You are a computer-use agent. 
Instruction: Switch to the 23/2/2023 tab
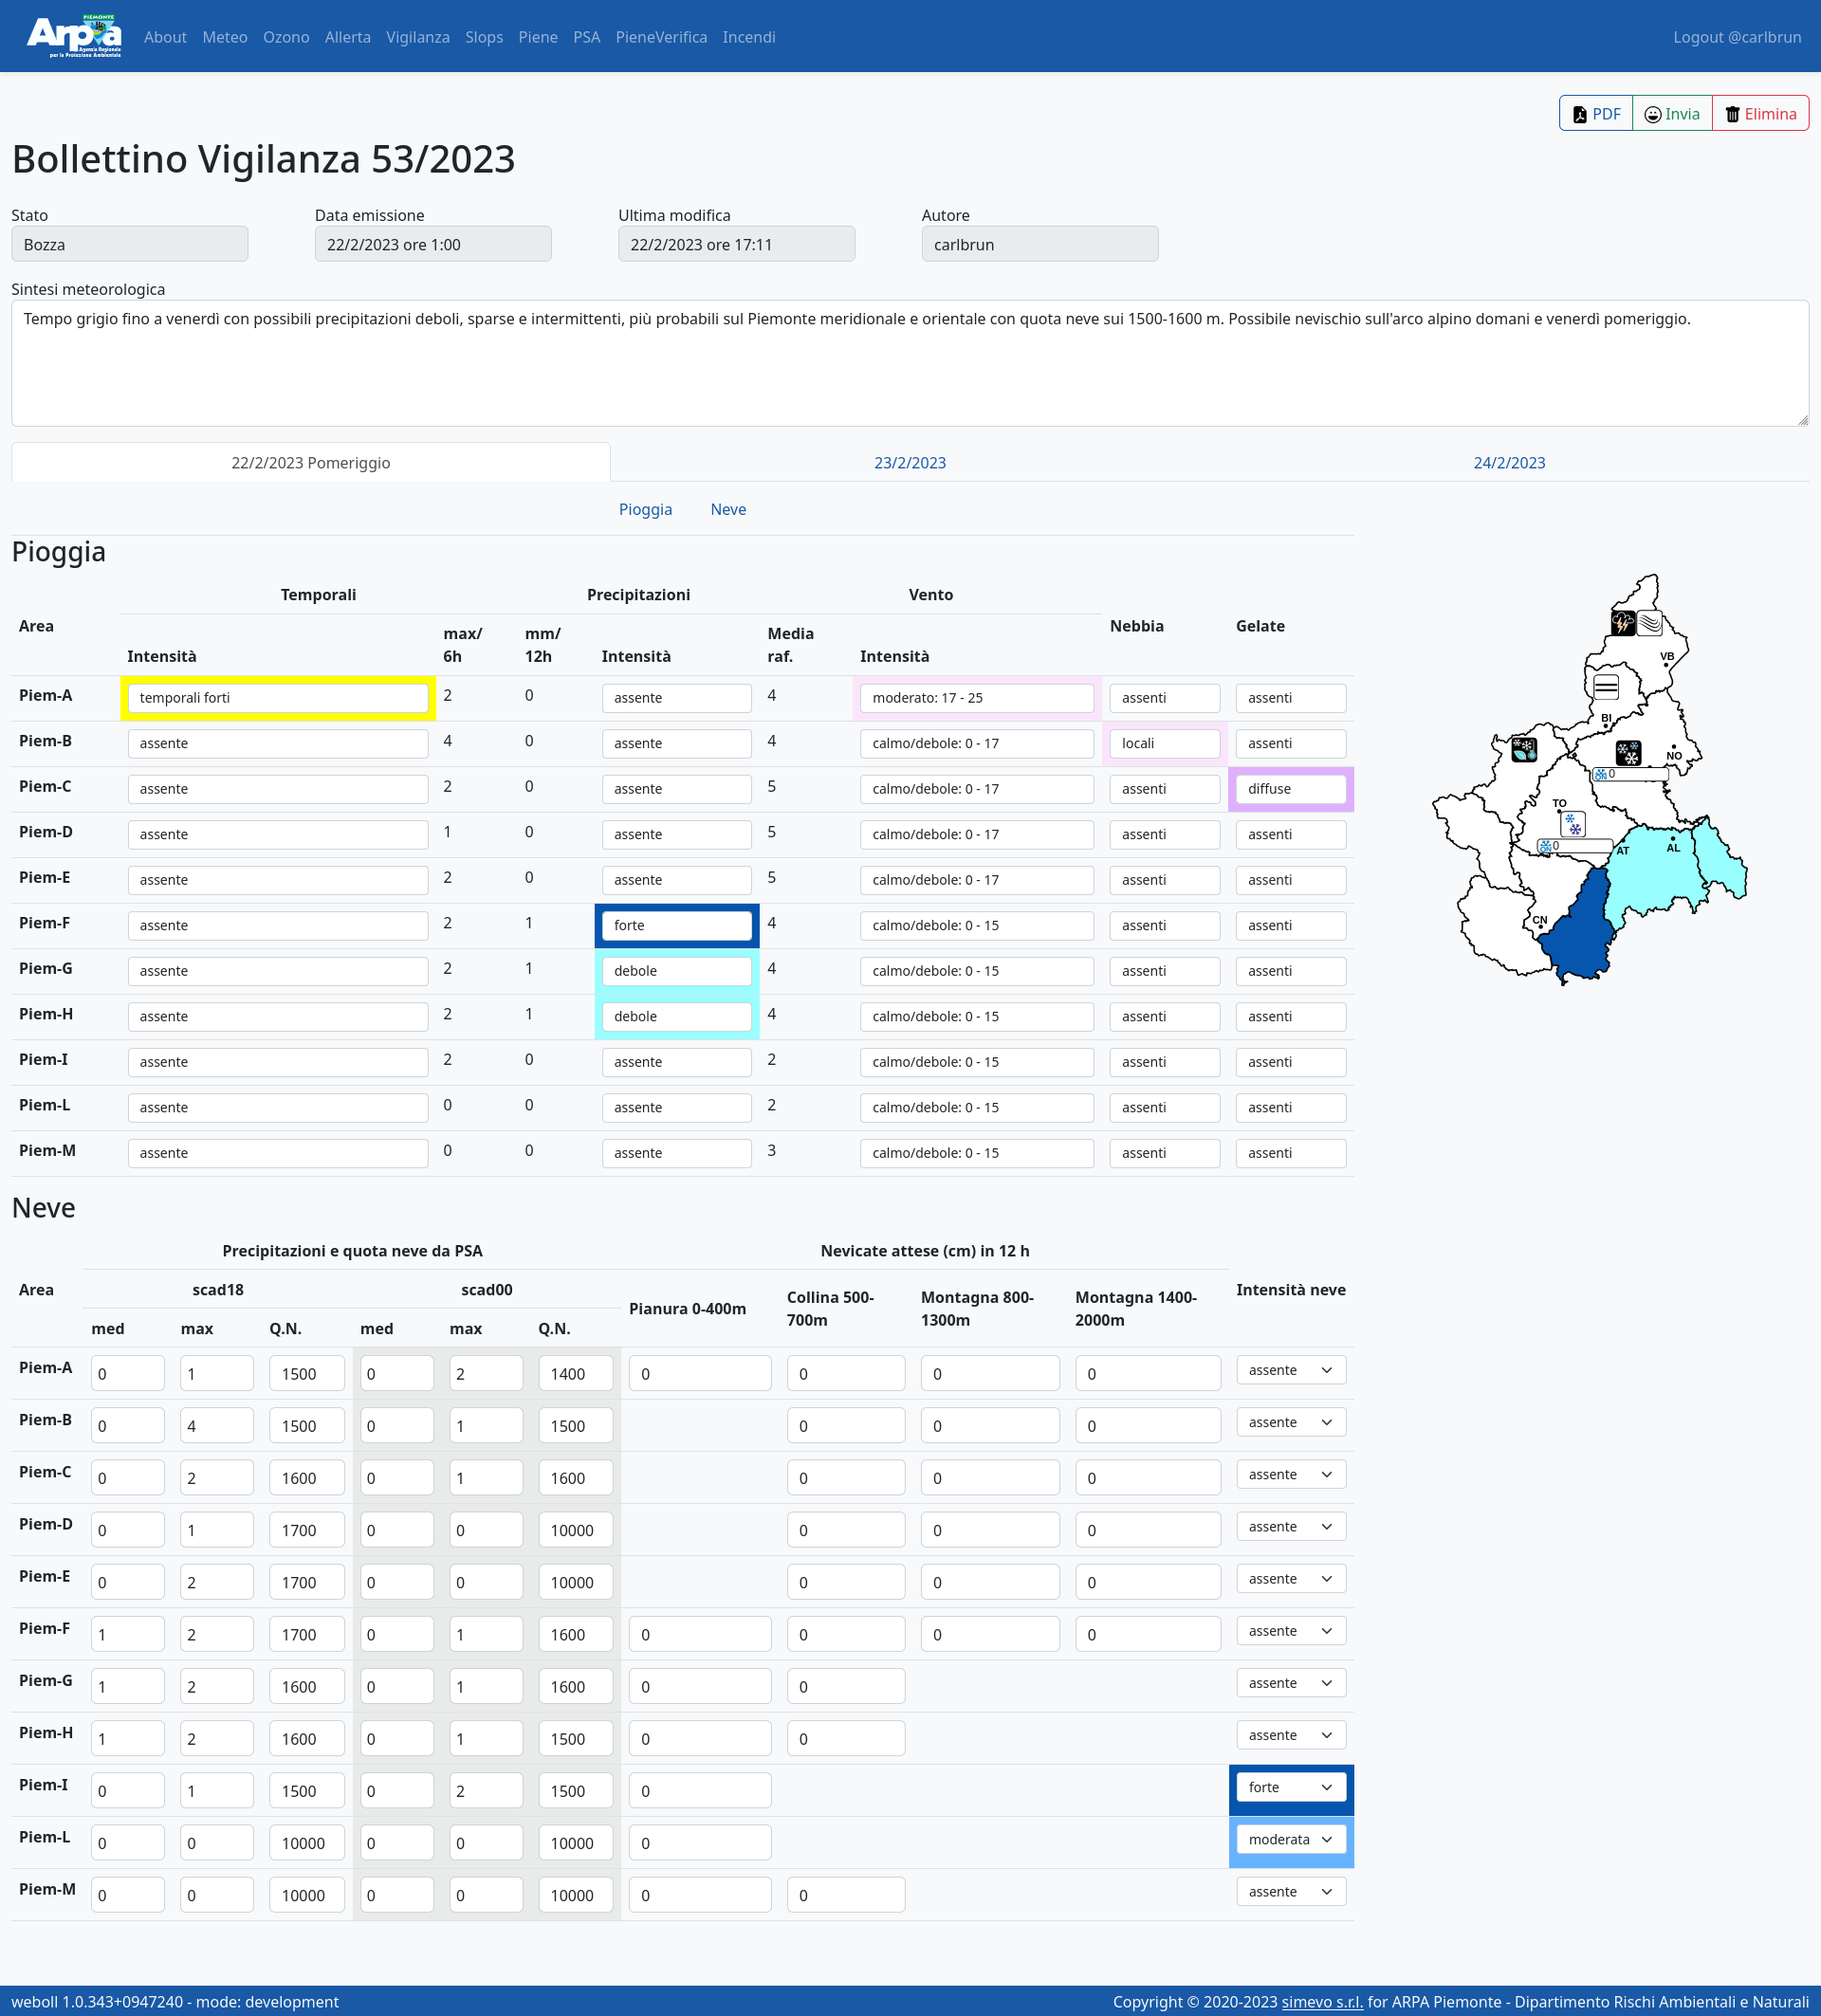click(x=909, y=463)
